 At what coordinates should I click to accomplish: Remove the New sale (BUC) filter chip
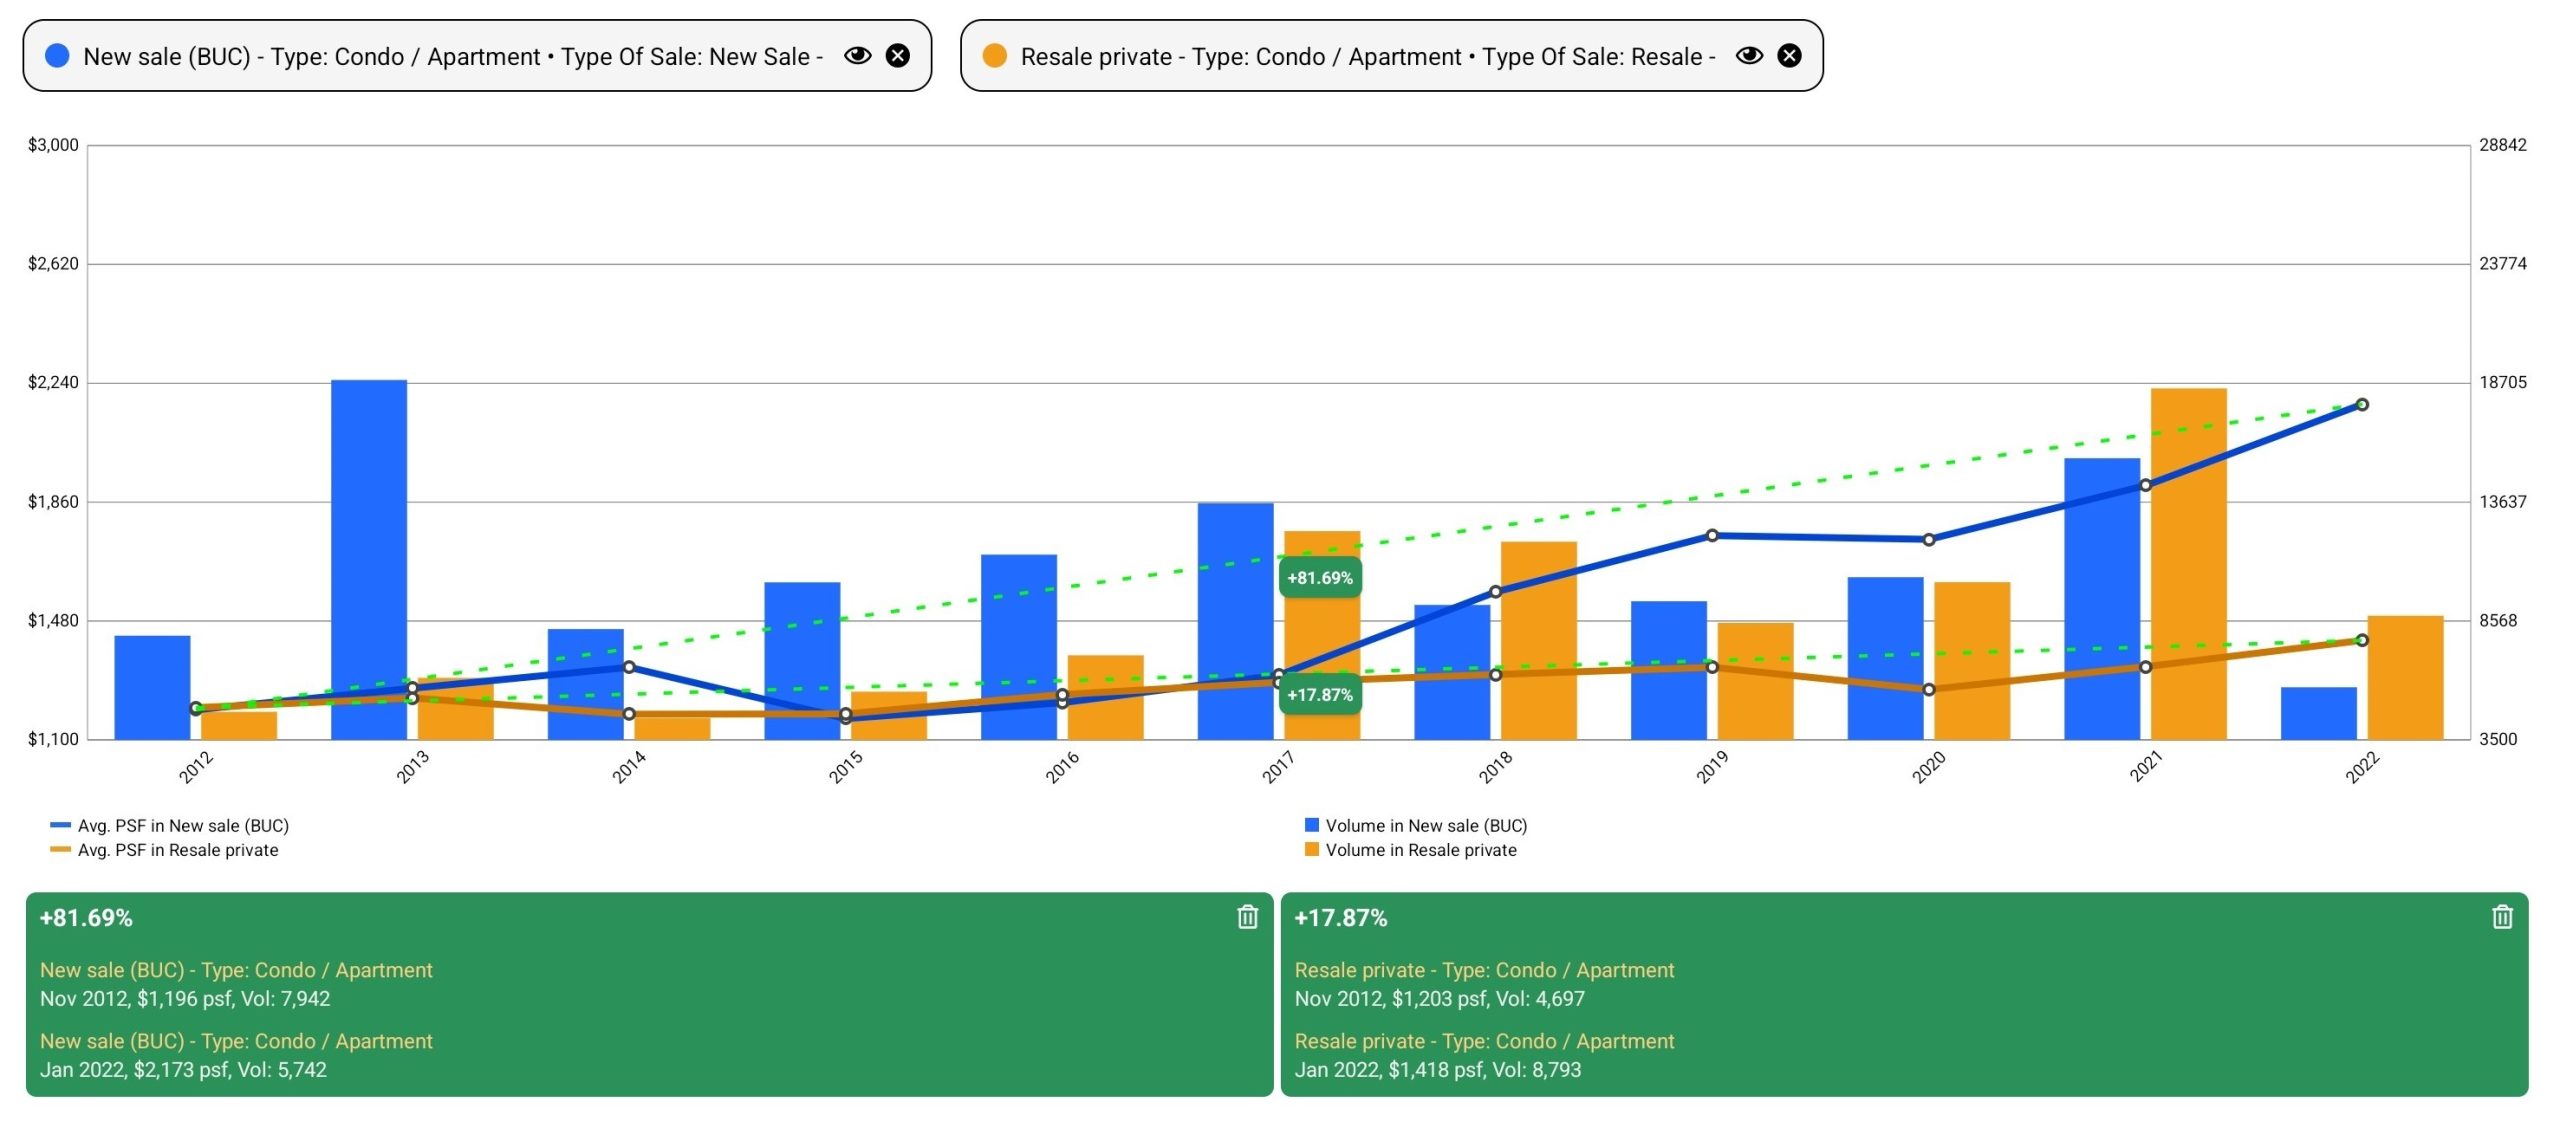[898, 56]
